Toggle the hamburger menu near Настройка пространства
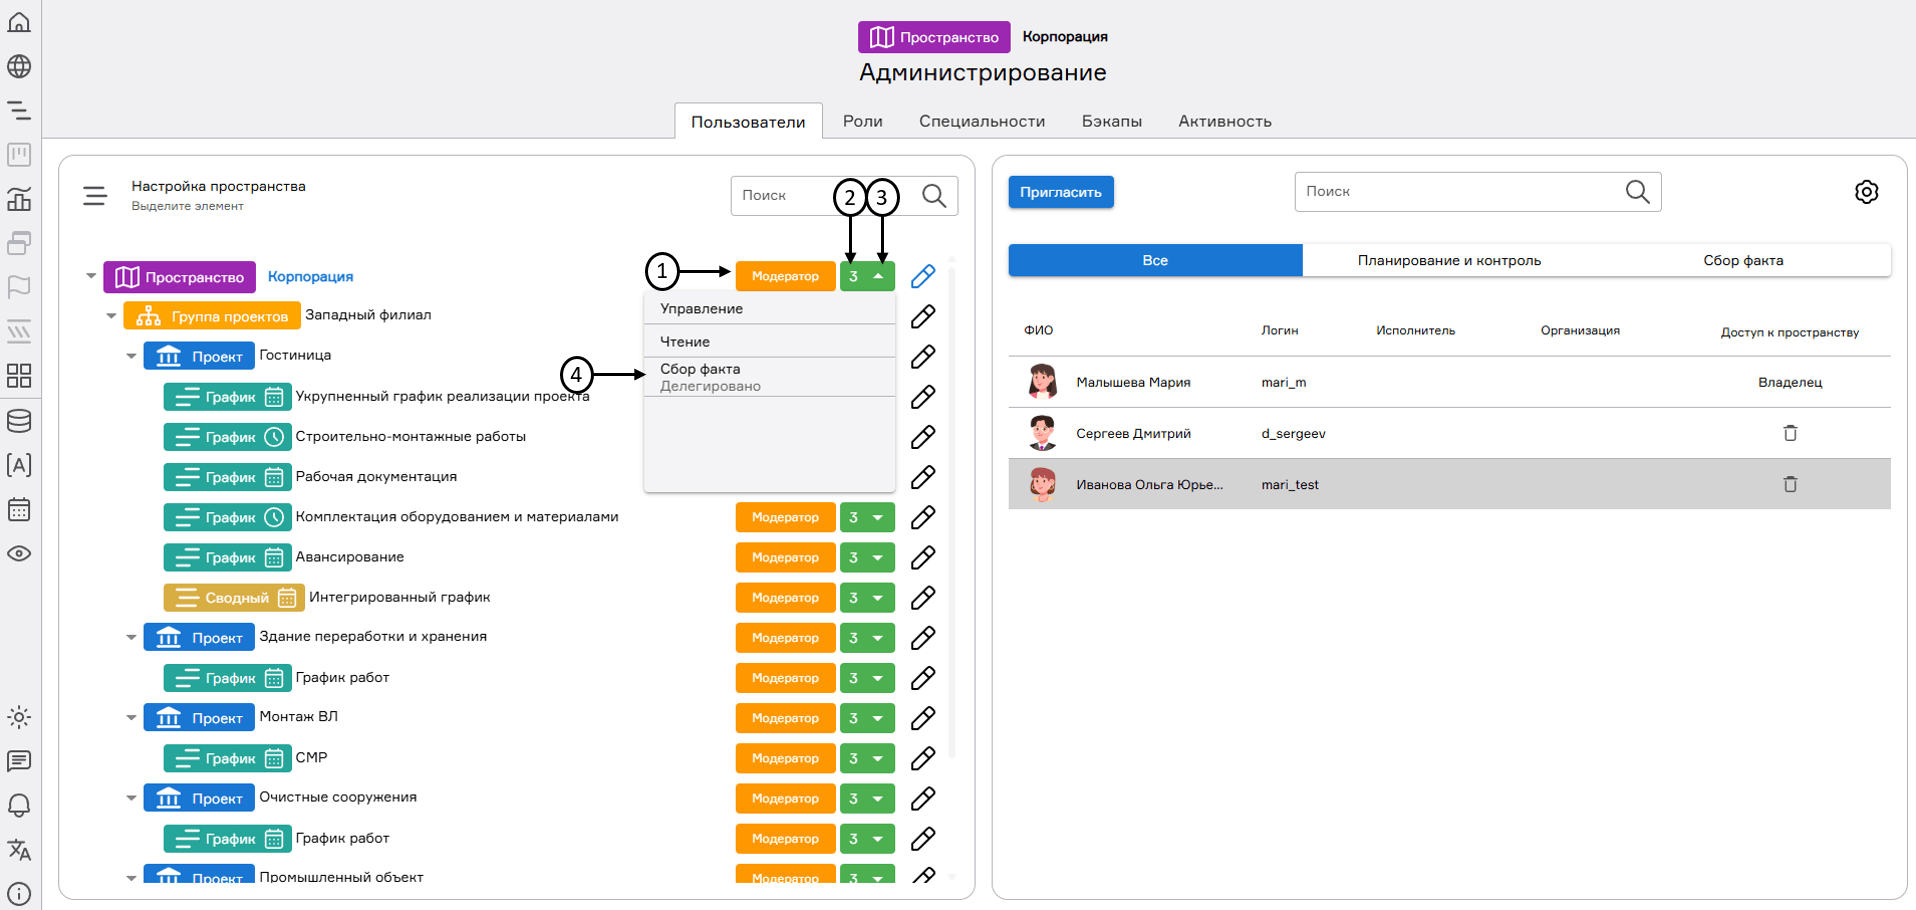The image size is (1916, 910). (x=95, y=196)
